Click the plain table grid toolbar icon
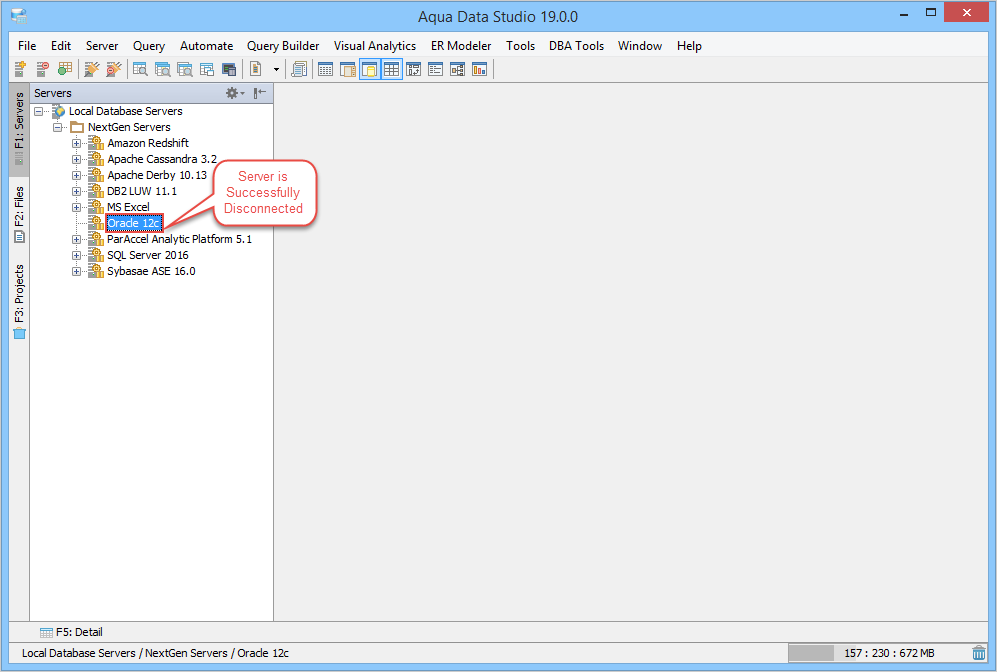 tap(326, 69)
